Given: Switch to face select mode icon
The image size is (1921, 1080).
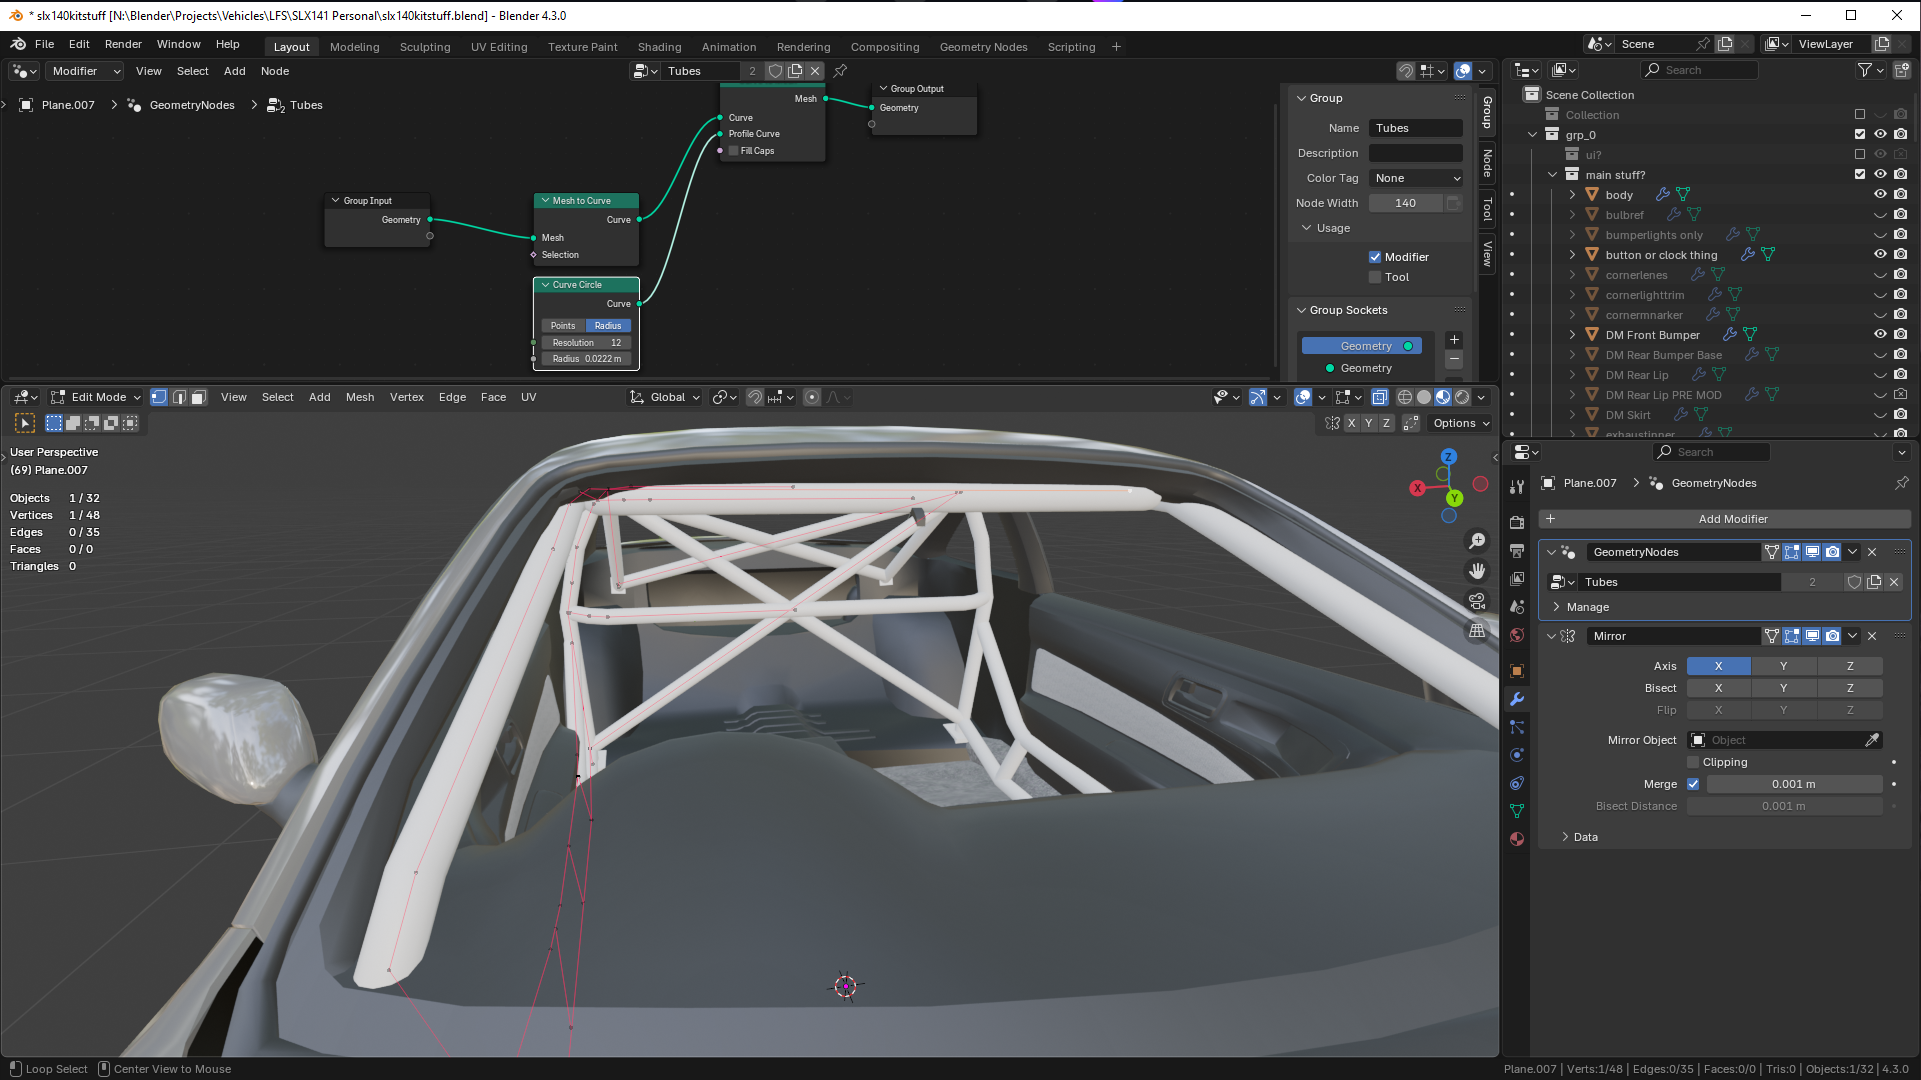Looking at the screenshot, I should click(198, 397).
